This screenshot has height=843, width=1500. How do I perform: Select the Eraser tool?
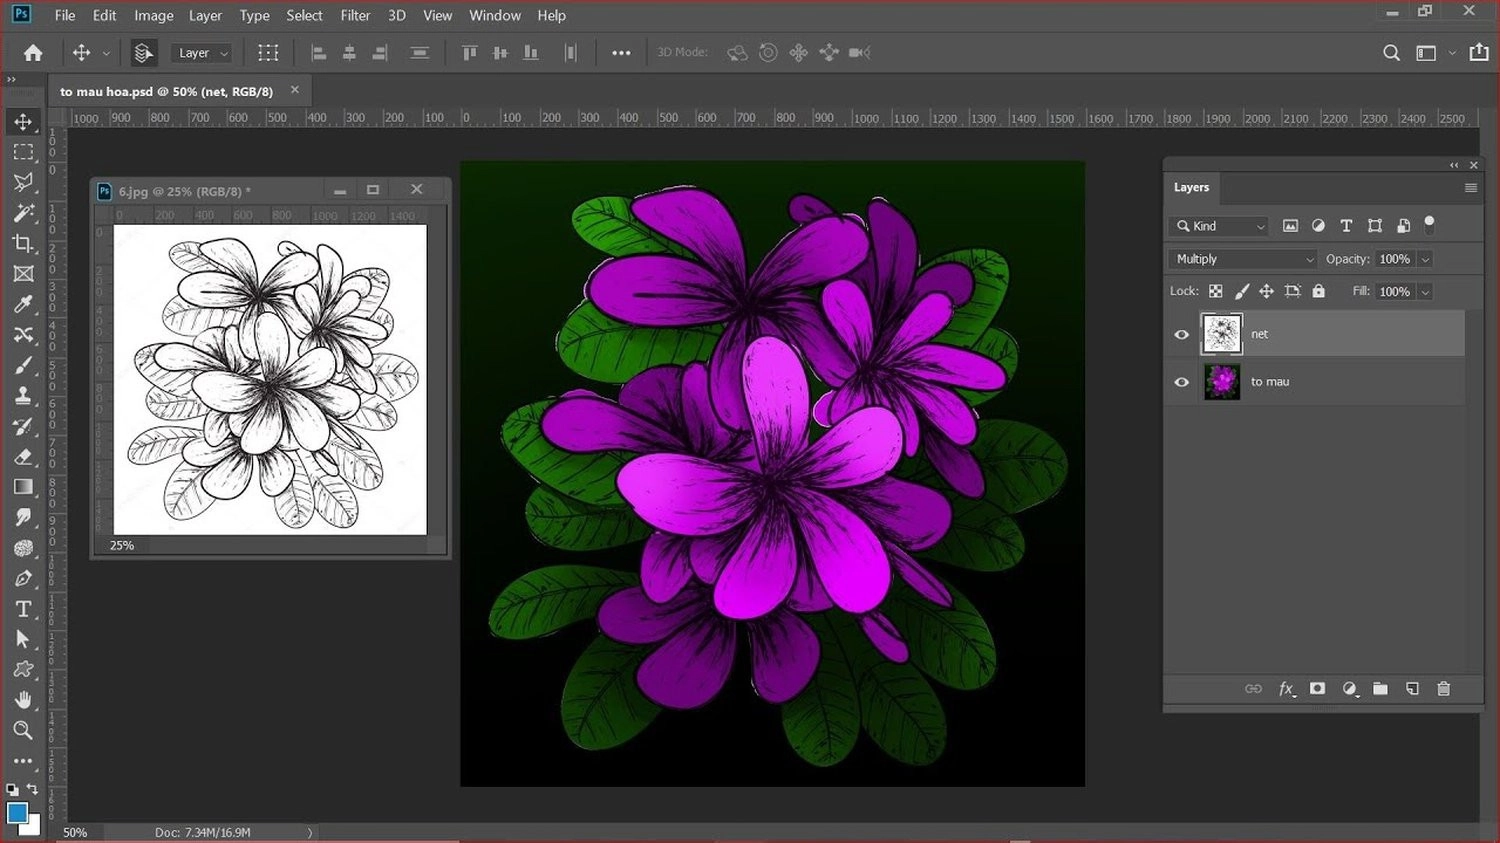click(x=23, y=457)
